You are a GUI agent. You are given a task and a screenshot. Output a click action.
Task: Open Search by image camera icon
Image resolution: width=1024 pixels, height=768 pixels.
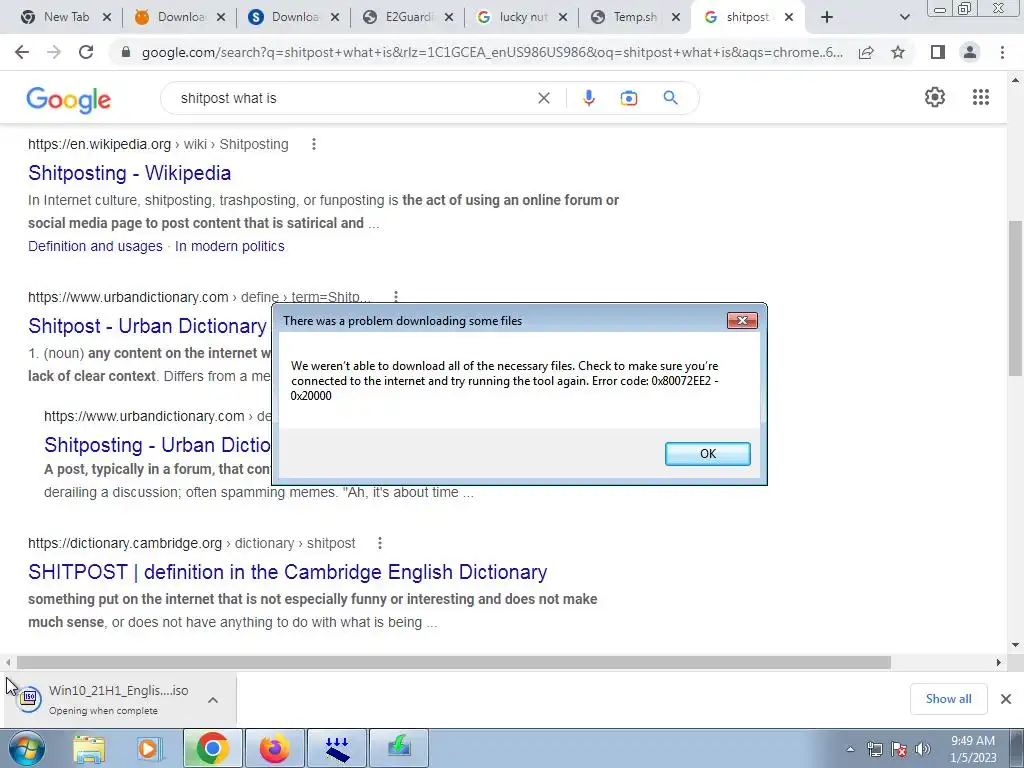coord(628,98)
